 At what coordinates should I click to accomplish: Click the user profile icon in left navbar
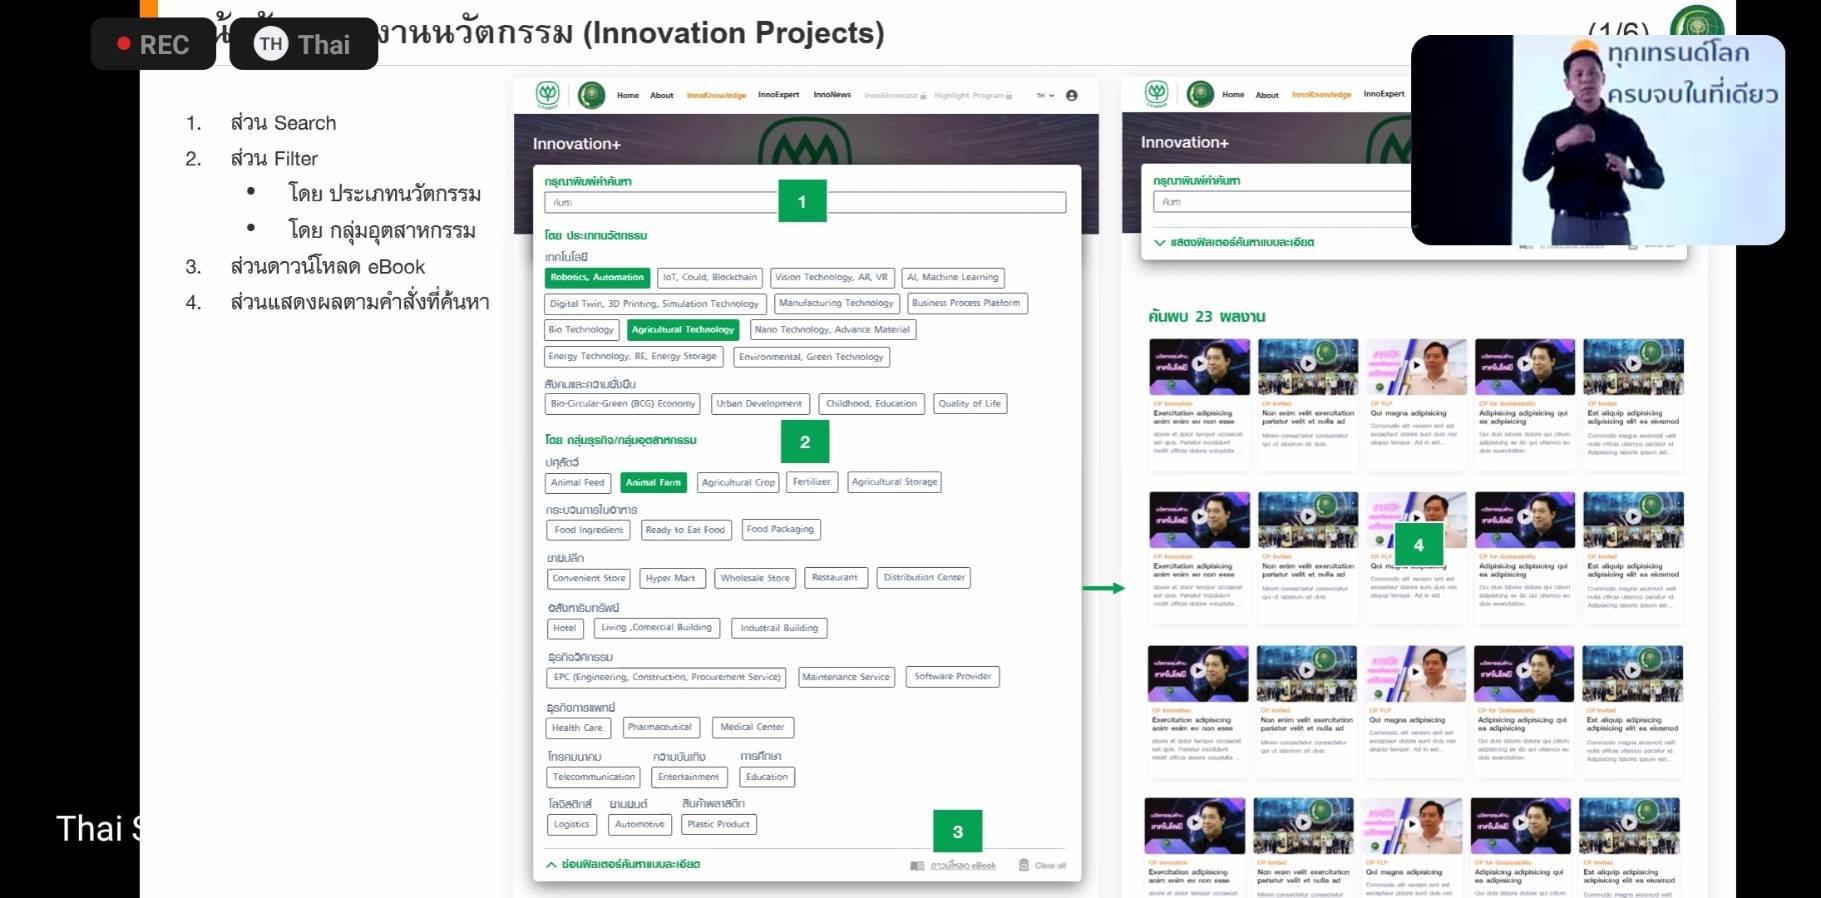click(x=1071, y=96)
